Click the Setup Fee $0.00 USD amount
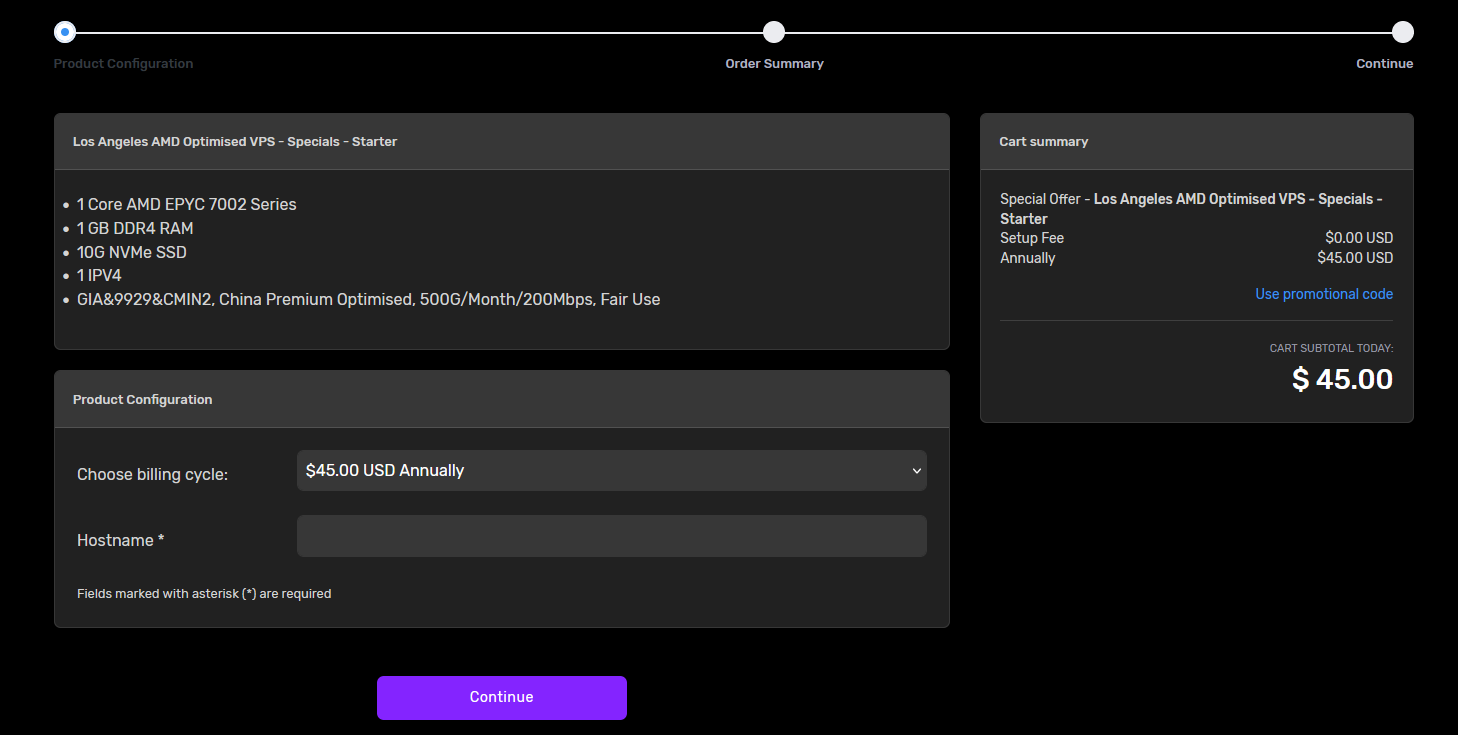 click(1358, 238)
